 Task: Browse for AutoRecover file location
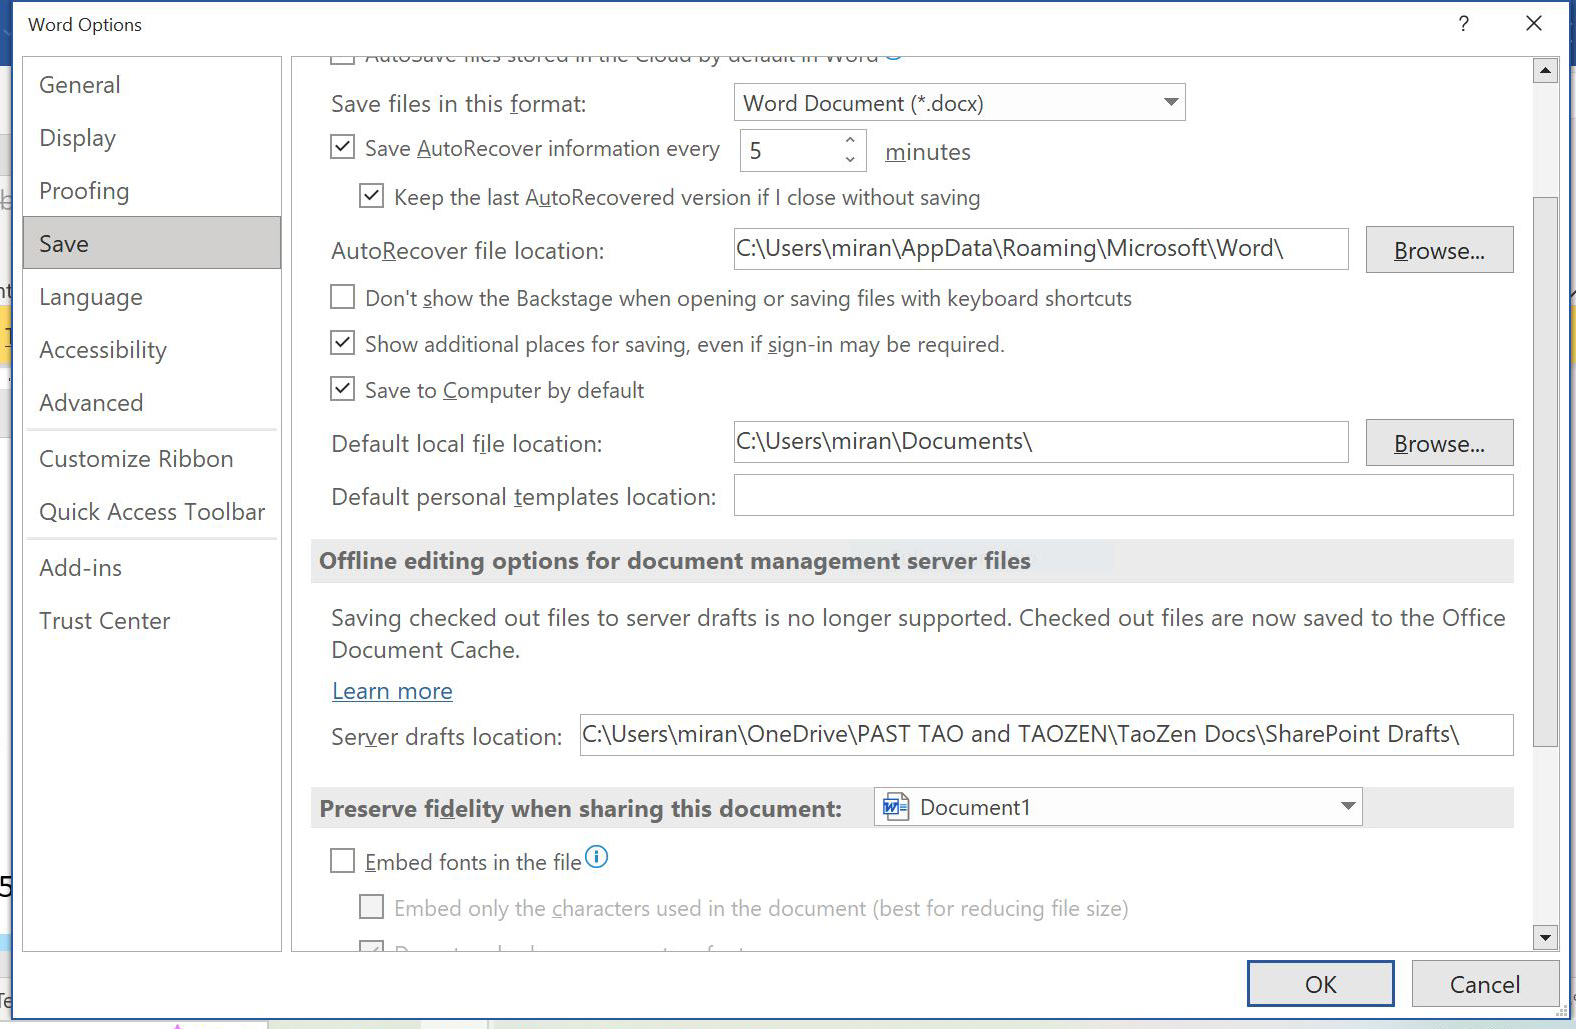[x=1439, y=250]
